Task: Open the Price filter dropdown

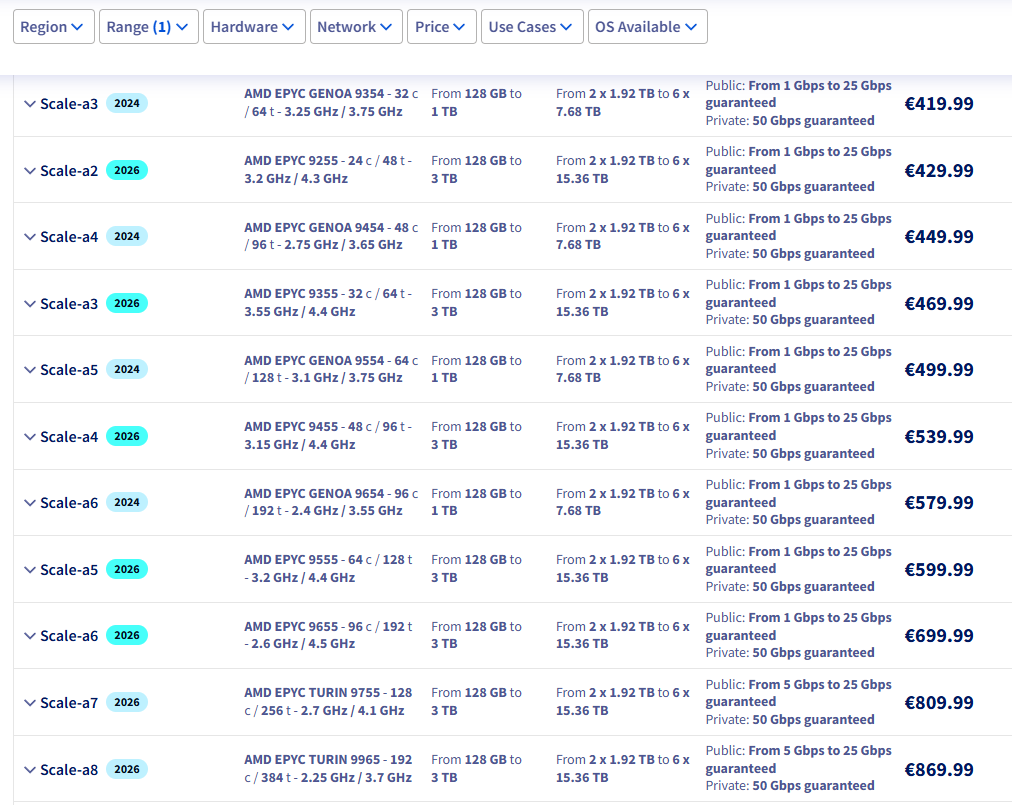Action: 441,27
